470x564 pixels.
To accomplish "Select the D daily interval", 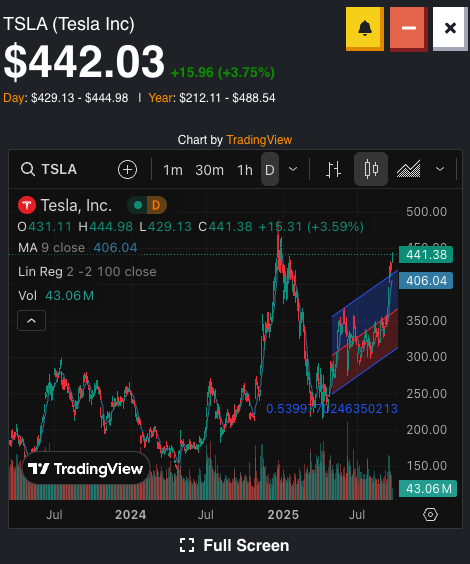I will coord(270,169).
